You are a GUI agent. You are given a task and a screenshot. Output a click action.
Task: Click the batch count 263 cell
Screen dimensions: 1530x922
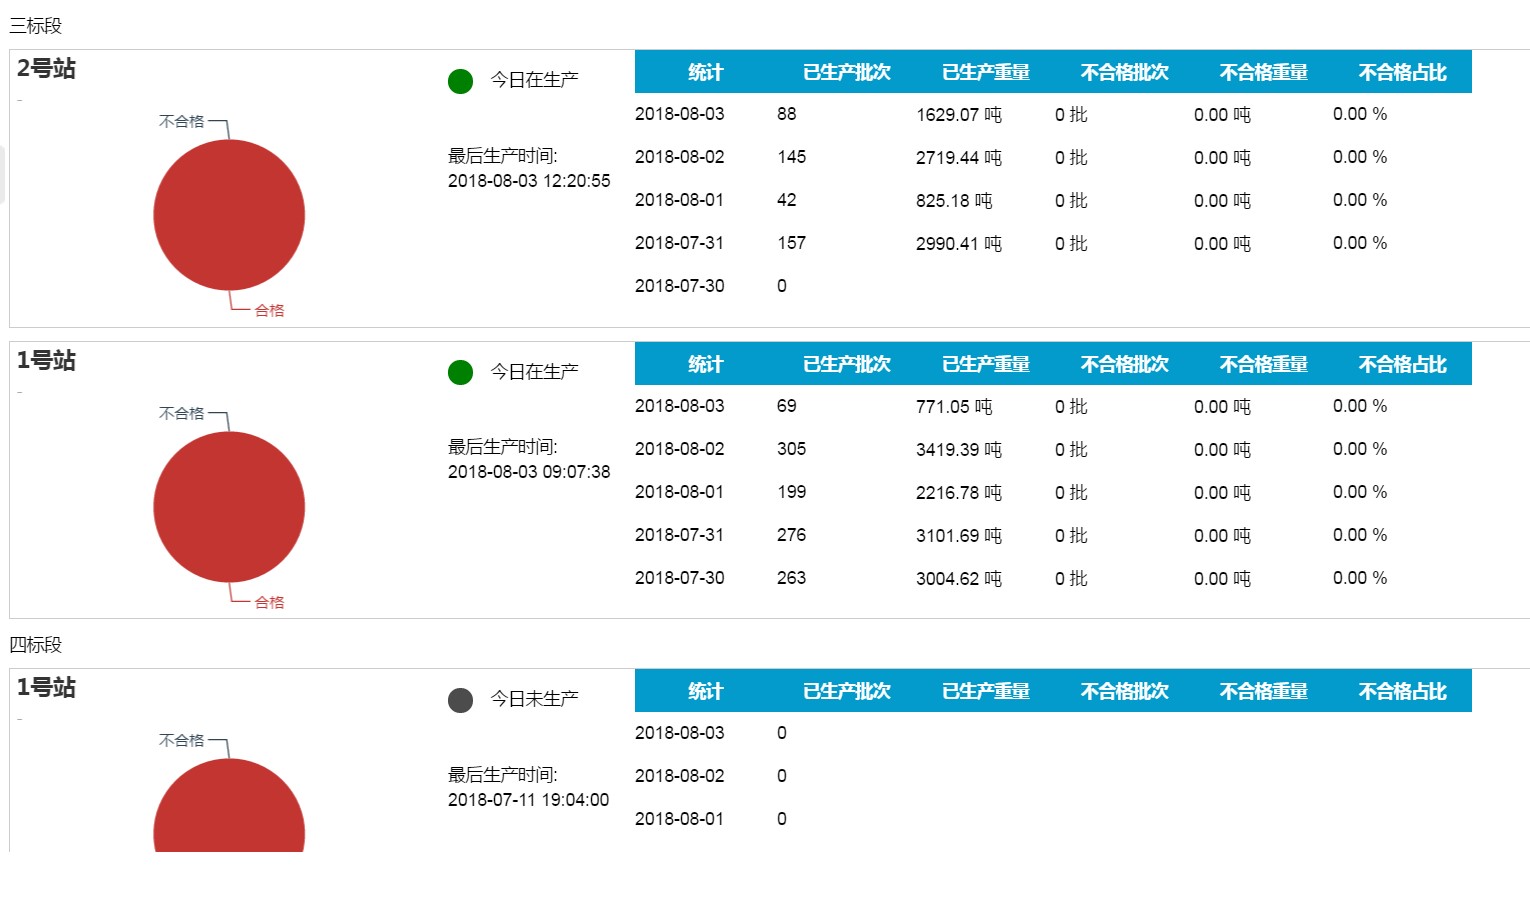(x=791, y=578)
